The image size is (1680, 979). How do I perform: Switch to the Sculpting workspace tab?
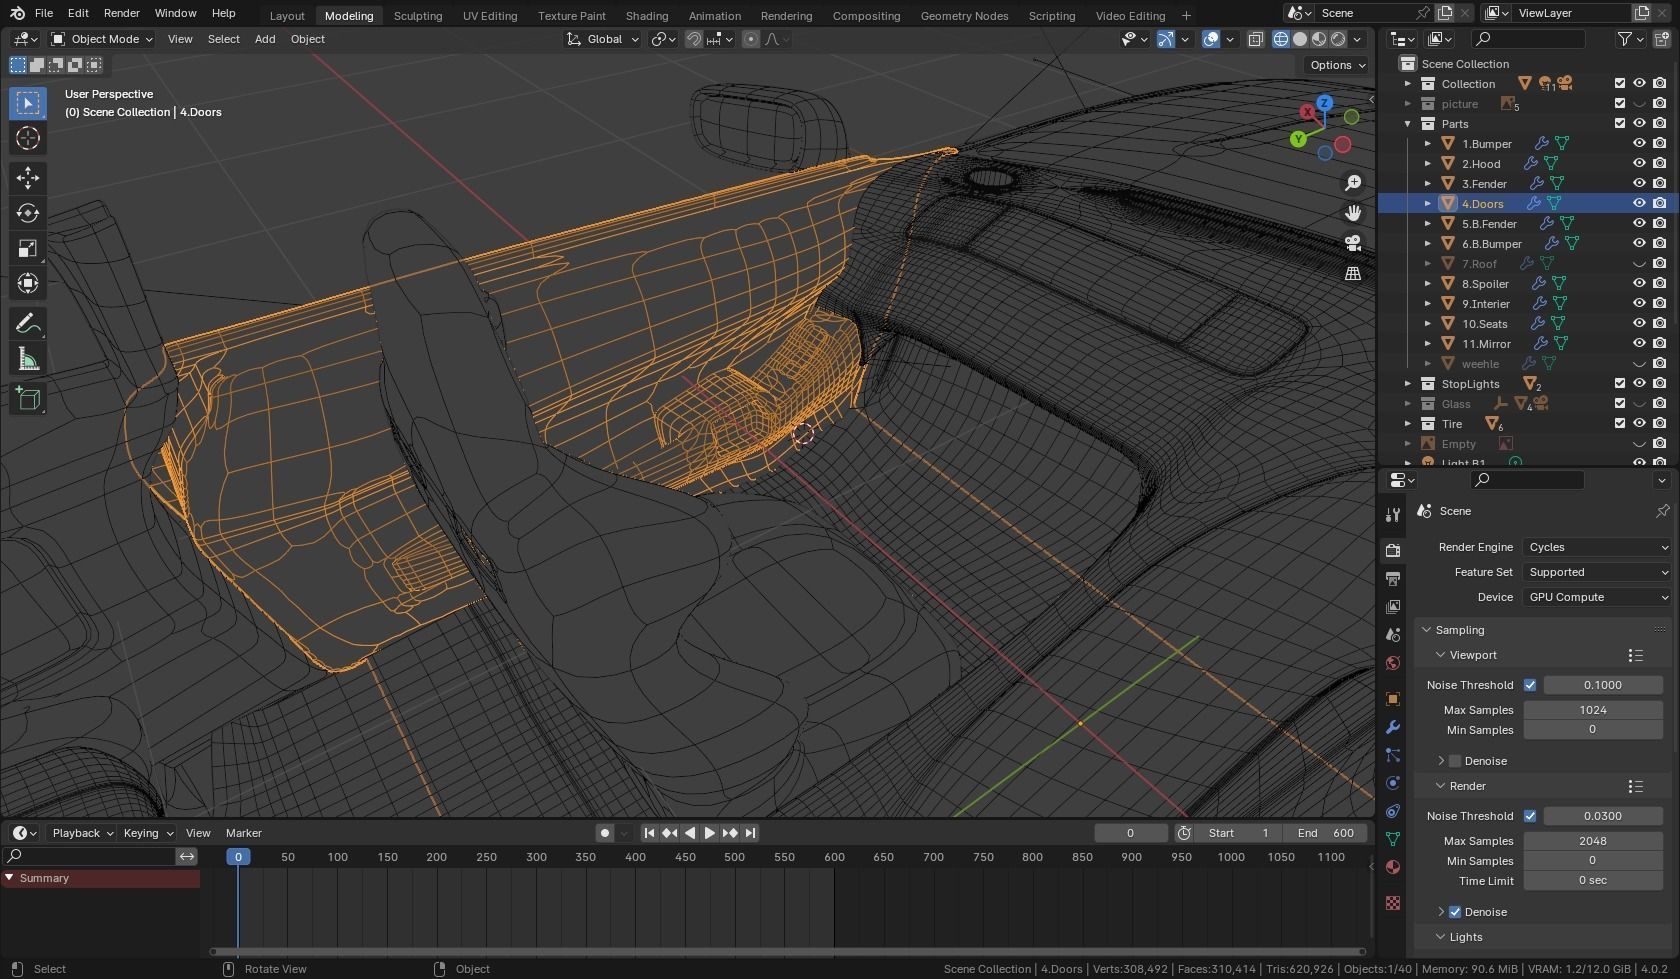coord(418,15)
